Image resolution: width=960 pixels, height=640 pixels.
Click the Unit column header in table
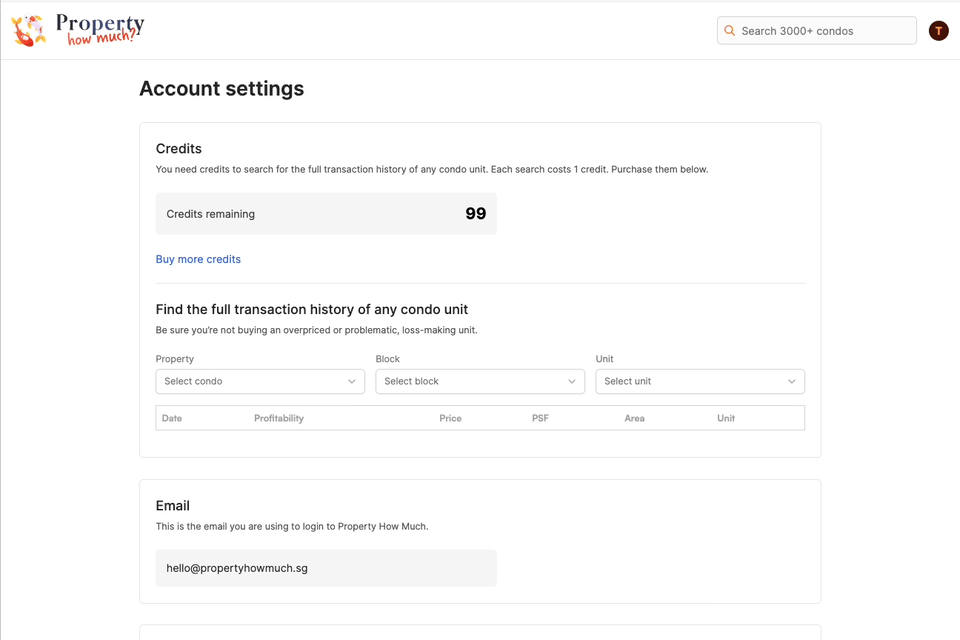(x=726, y=418)
